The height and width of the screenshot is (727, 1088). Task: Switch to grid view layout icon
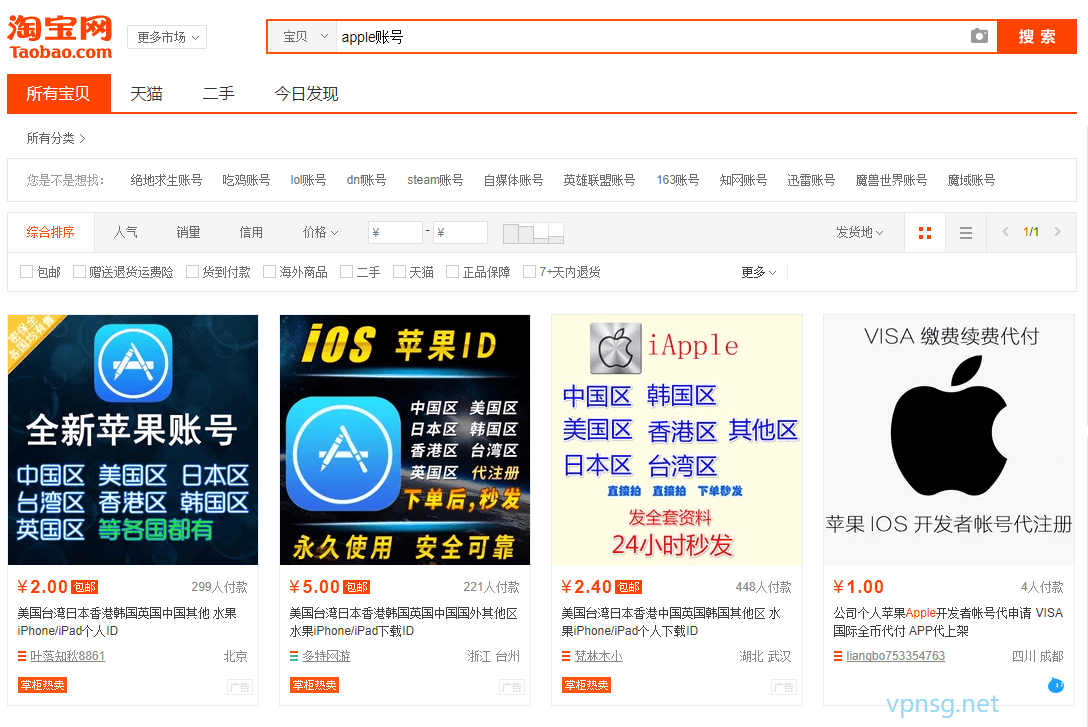pos(925,233)
